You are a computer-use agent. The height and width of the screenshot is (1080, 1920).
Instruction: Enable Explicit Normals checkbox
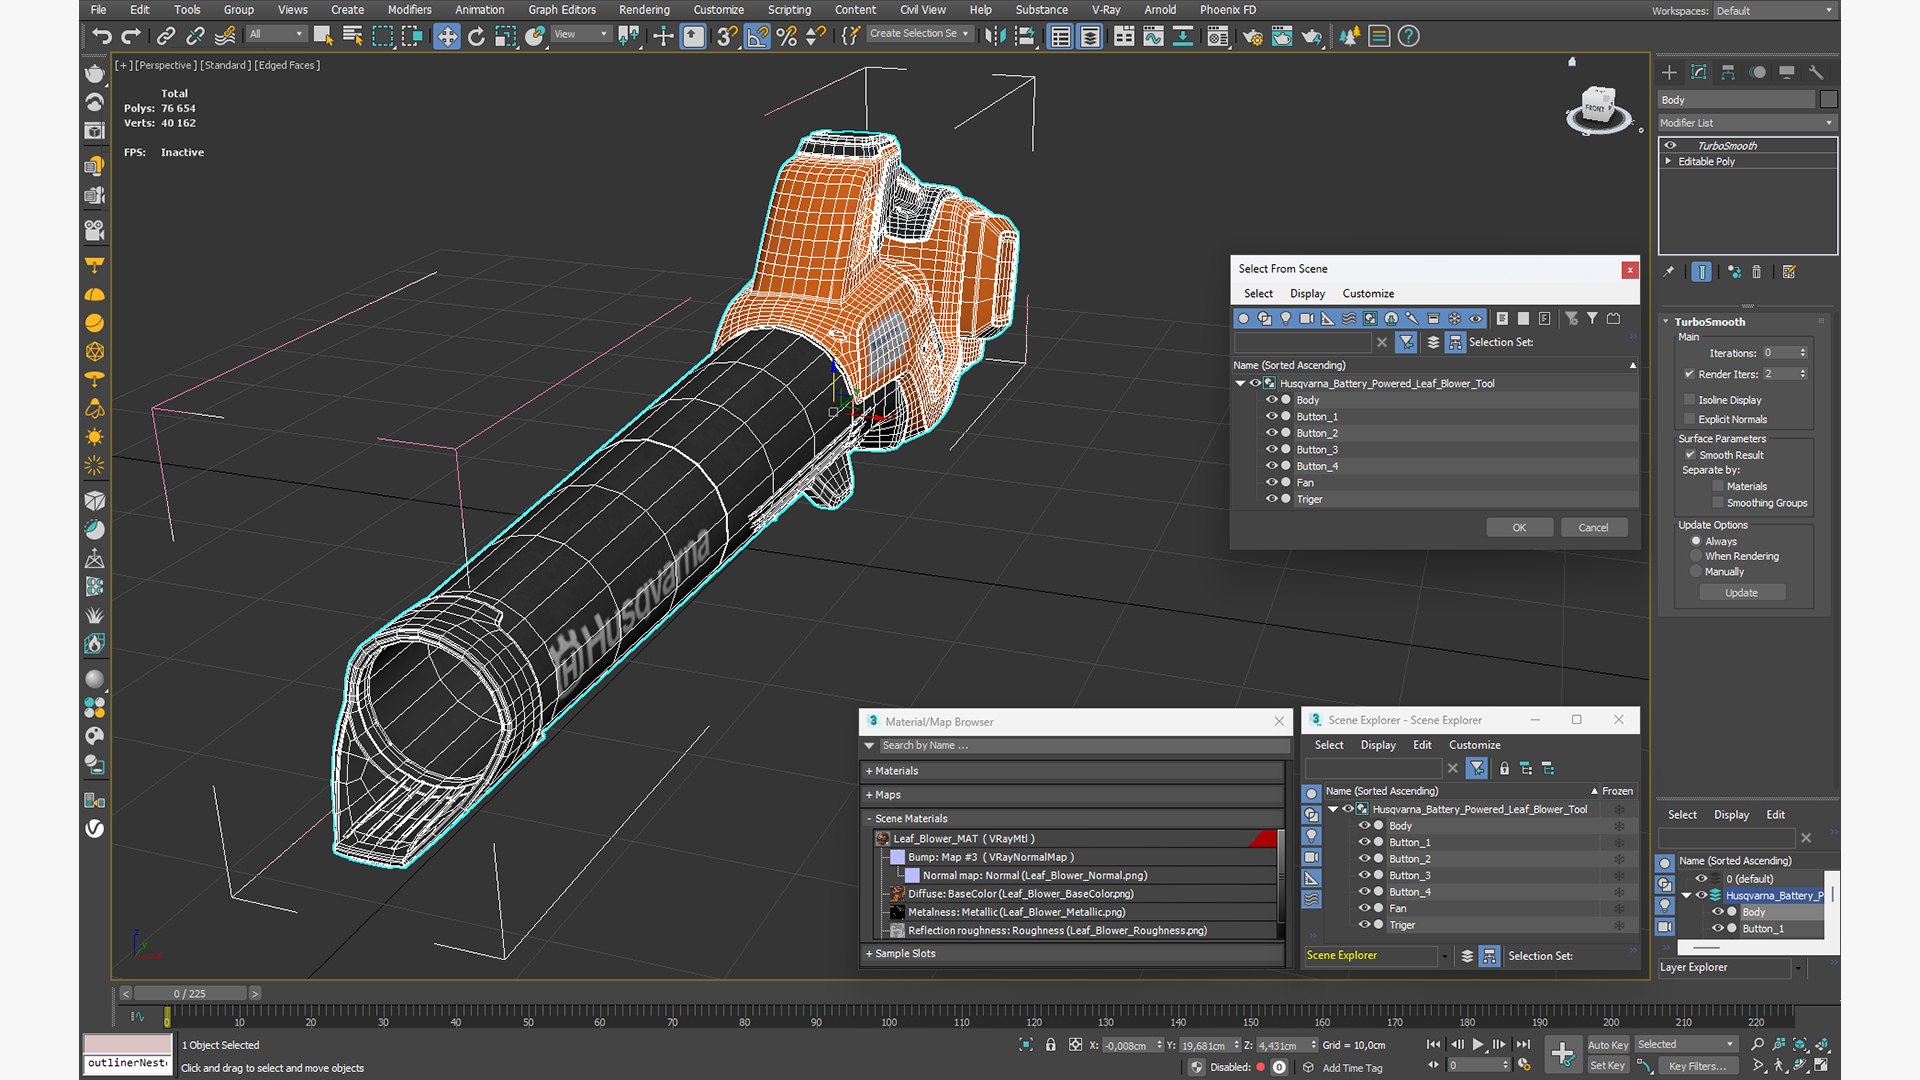coord(1689,420)
